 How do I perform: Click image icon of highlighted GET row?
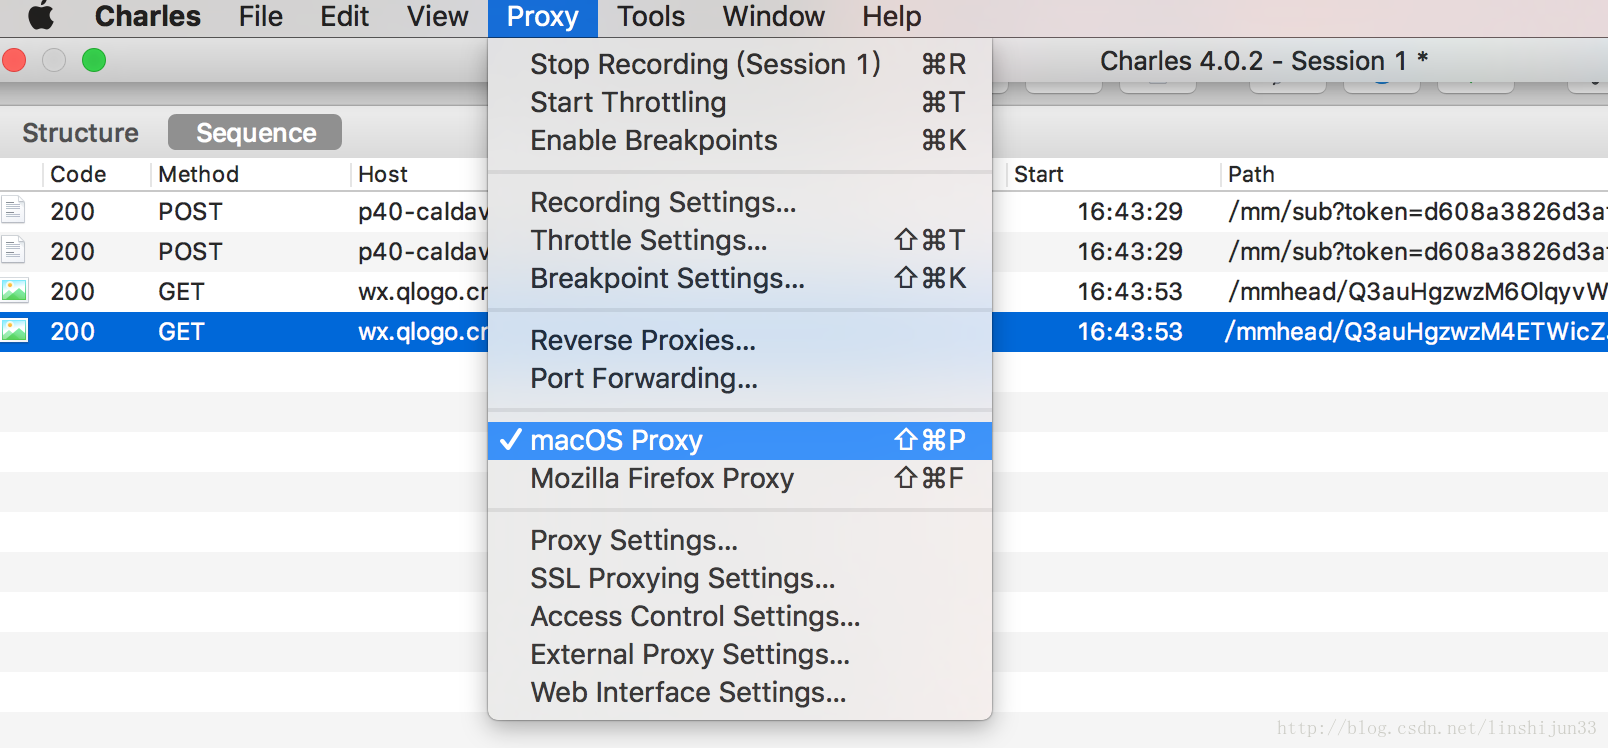point(14,330)
